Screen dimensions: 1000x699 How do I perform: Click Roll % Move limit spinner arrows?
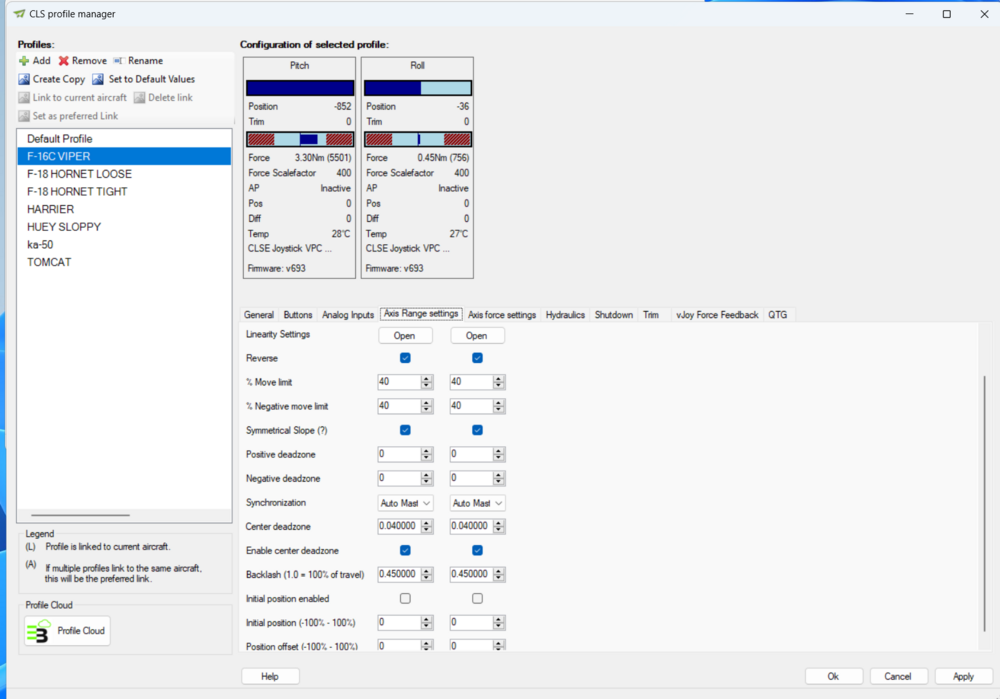click(499, 382)
